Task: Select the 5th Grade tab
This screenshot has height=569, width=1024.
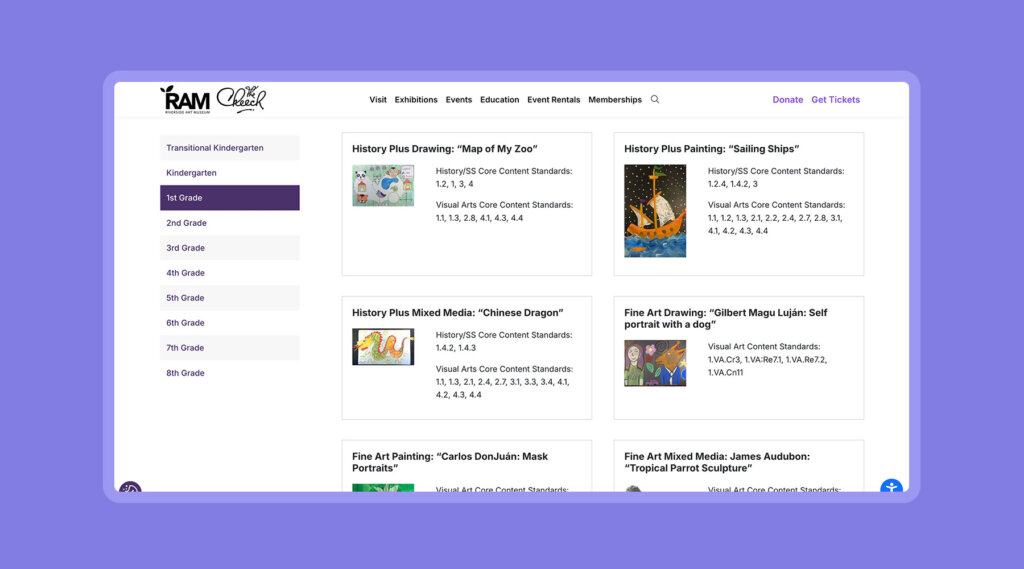Action: (229, 298)
